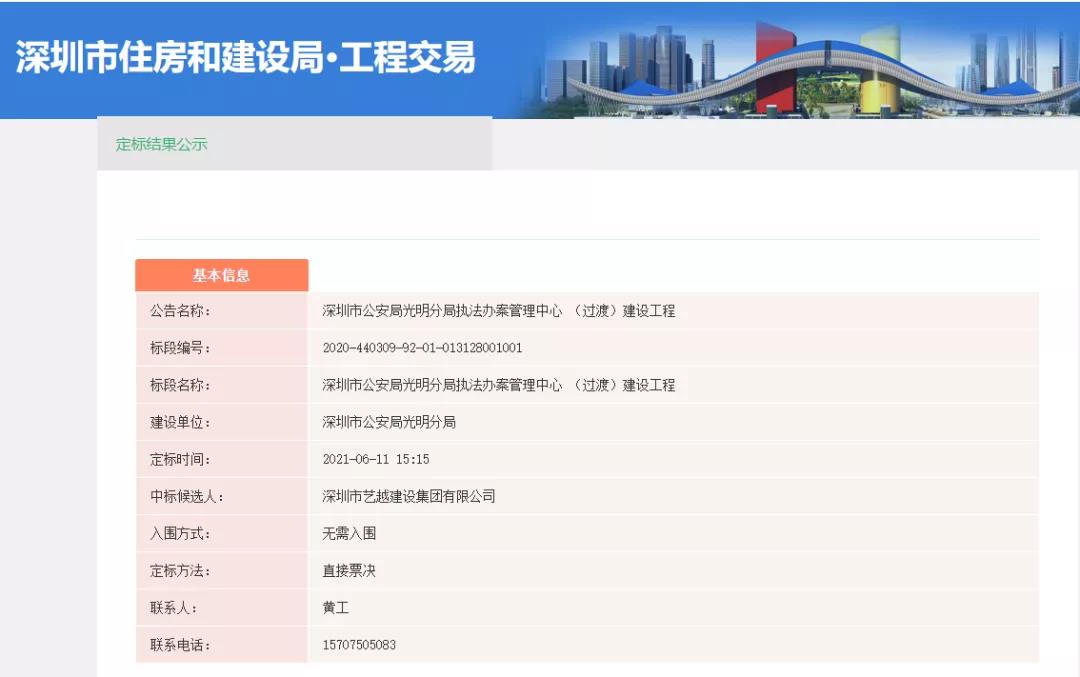1080x677 pixels.
Task: Select the date 2021-06-11 15:15
Action: [376, 459]
